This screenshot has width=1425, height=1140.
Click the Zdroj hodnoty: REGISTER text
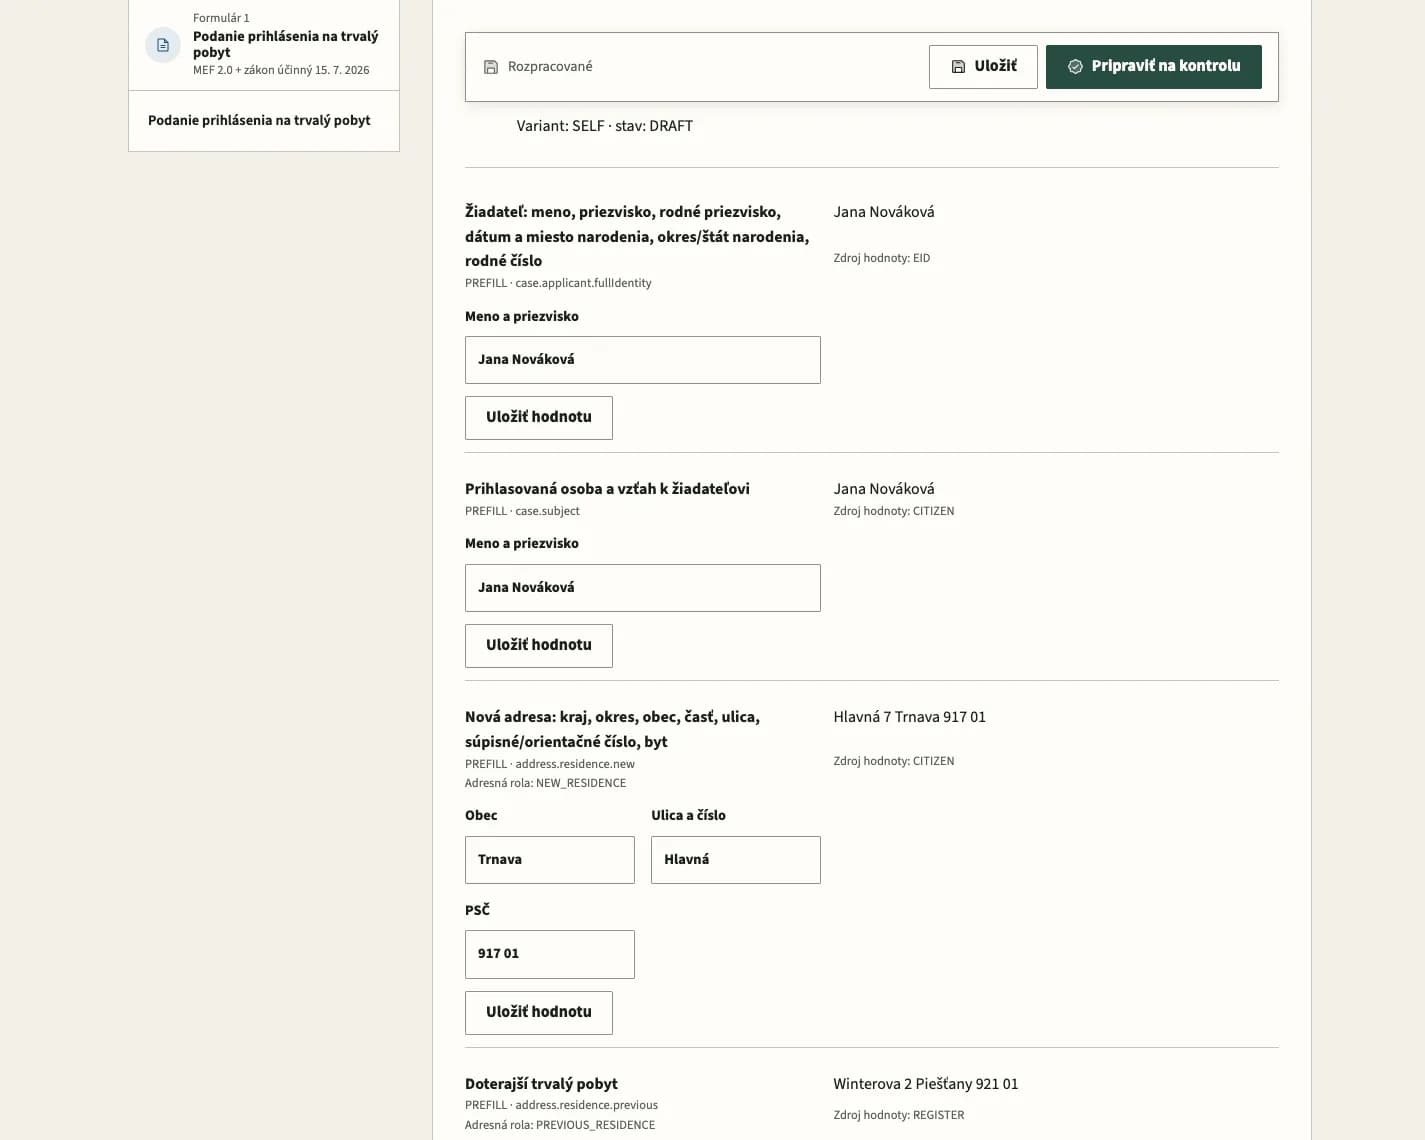pyautogui.click(x=899, y=1115)
